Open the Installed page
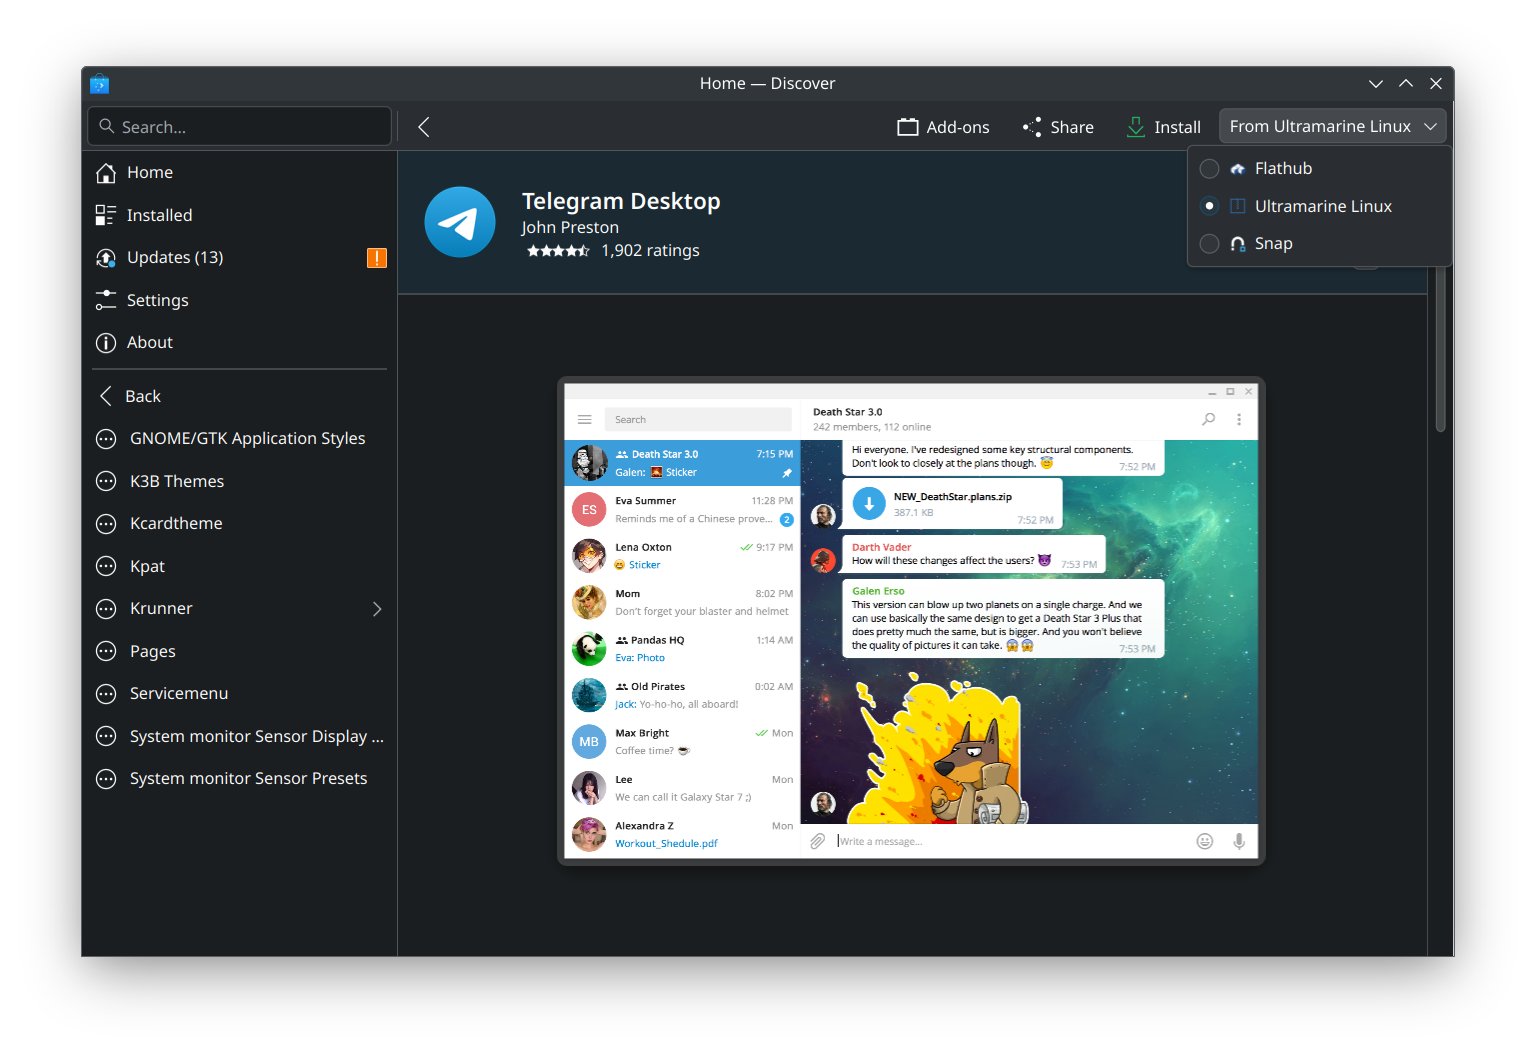1536x1054 pixels. pyautogui.click(x=240, y=215)
